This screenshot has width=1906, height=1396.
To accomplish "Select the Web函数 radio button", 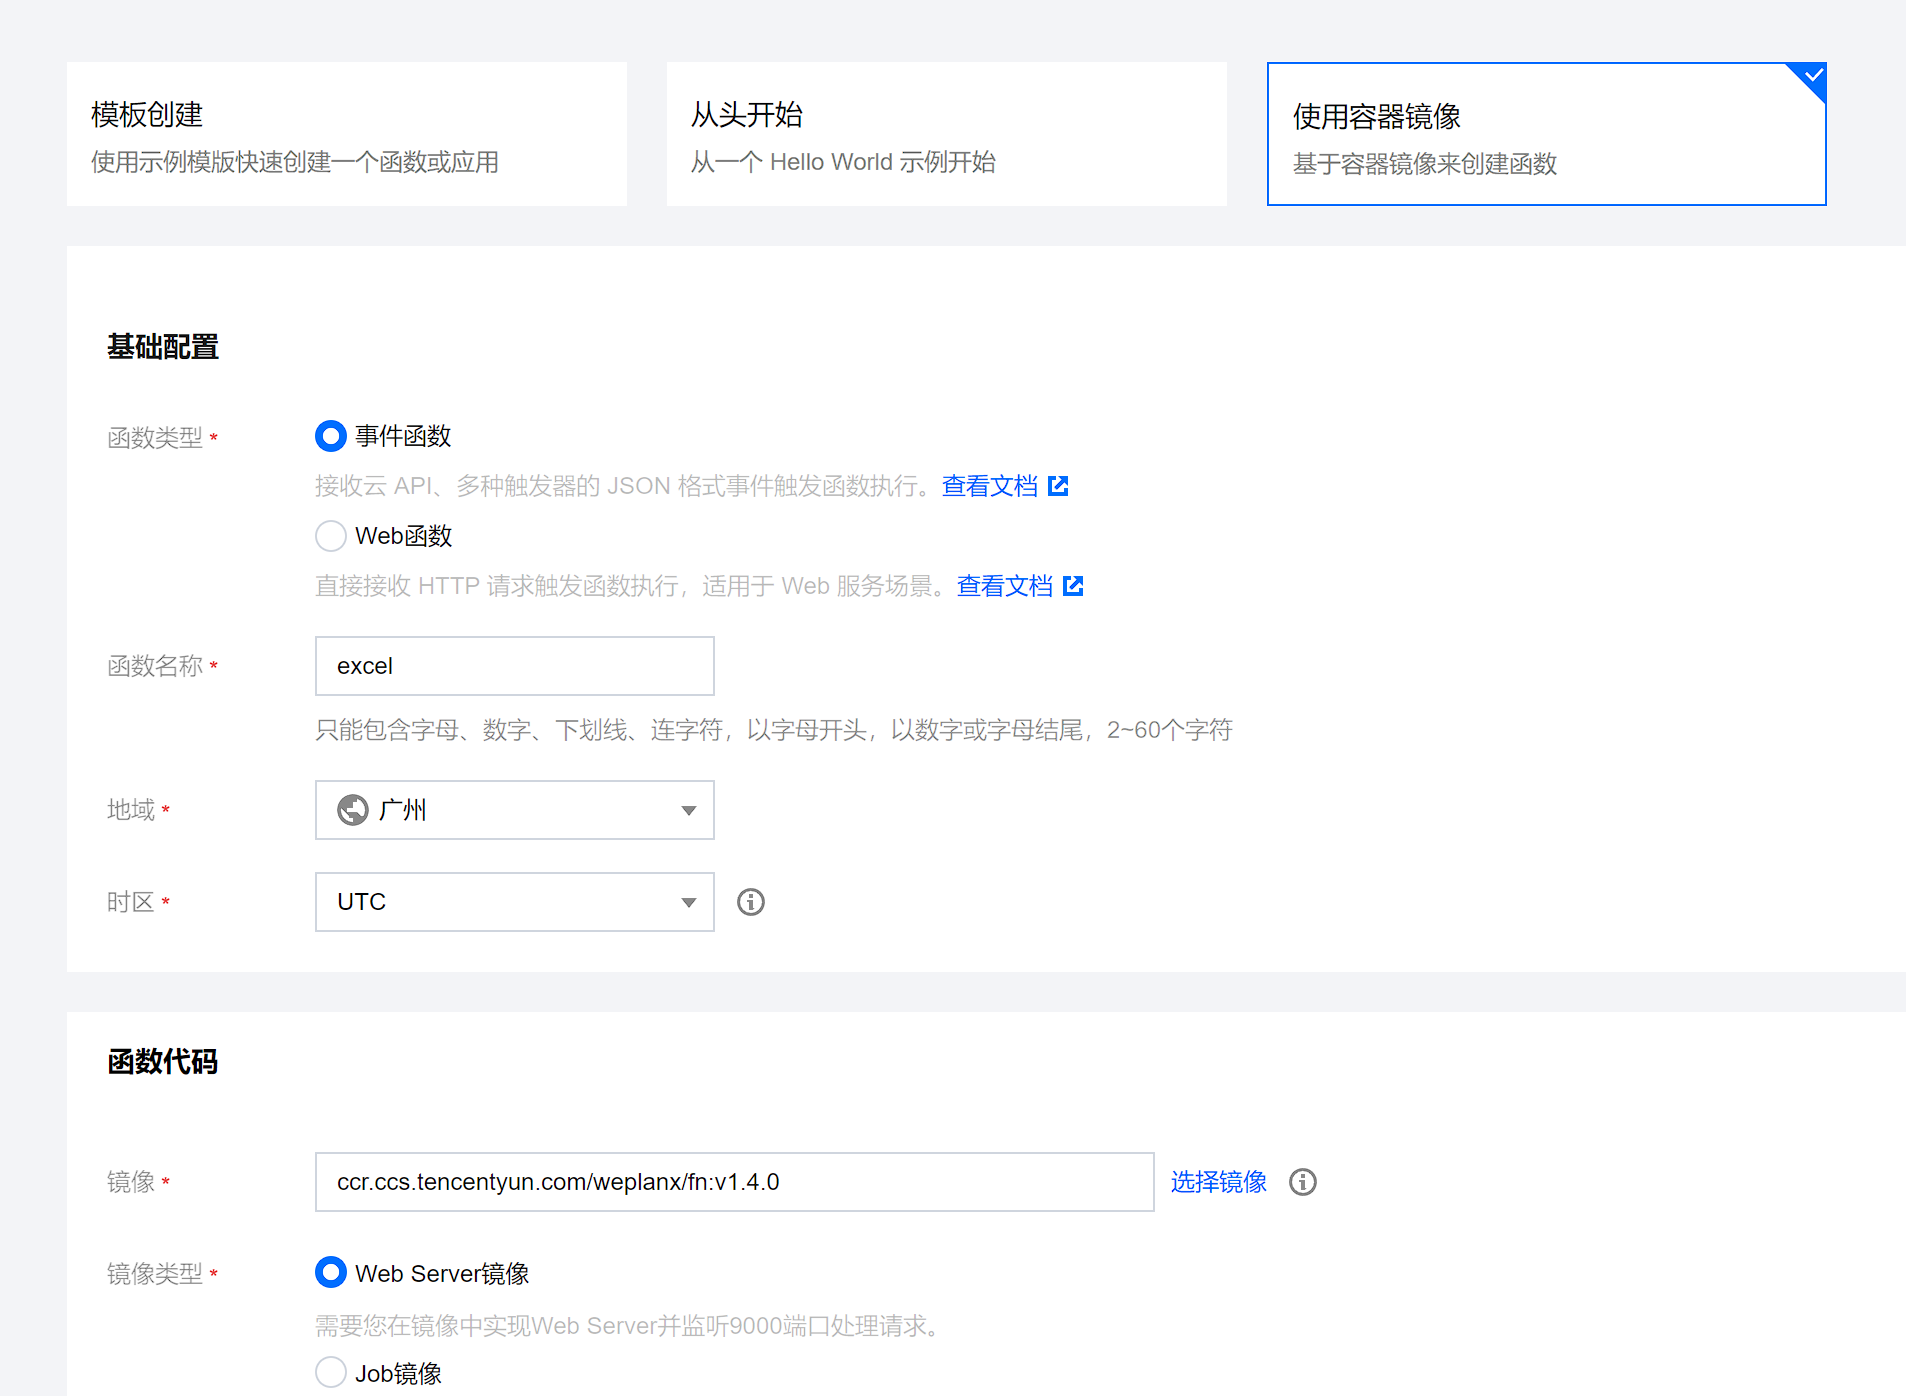I will (331, 536).
